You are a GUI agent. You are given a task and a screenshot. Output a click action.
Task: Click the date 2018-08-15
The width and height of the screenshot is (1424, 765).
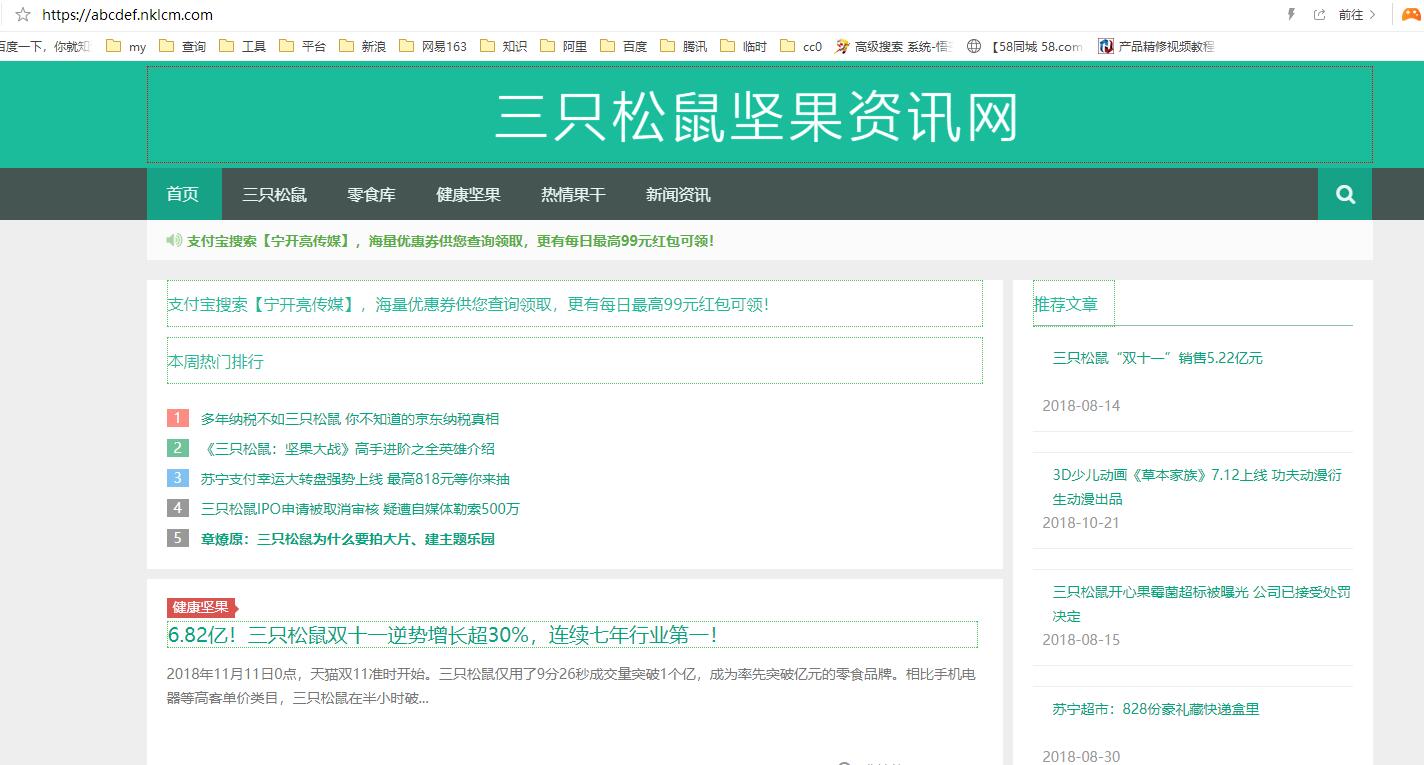(x=1081, y=640)
